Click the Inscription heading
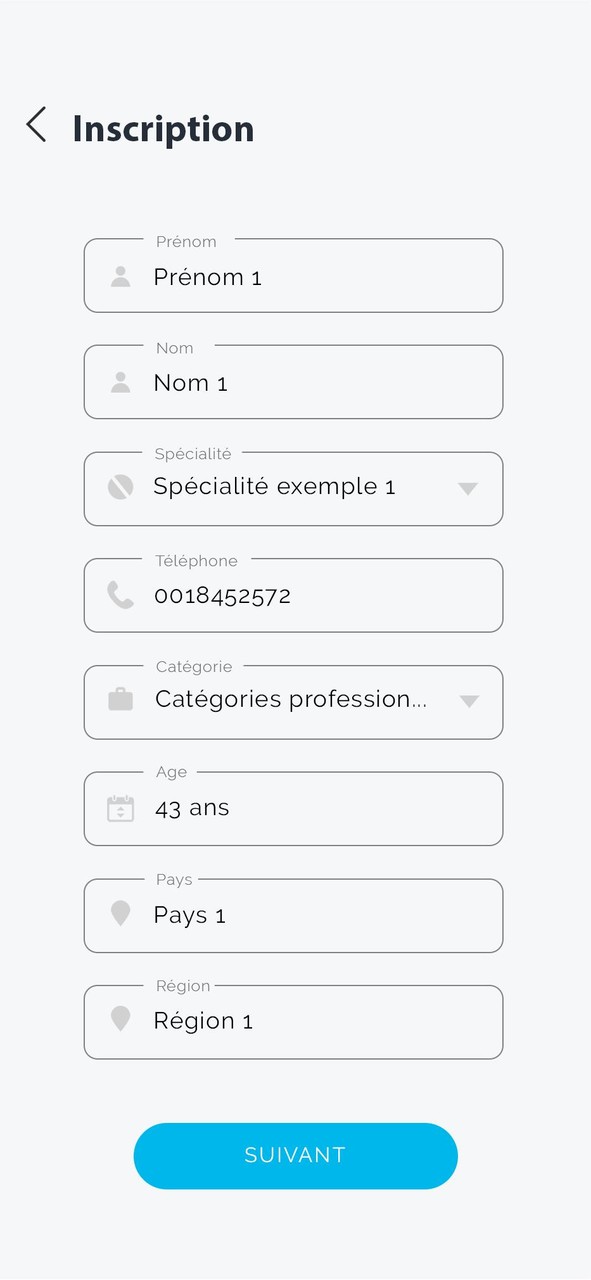 point(162,128)
